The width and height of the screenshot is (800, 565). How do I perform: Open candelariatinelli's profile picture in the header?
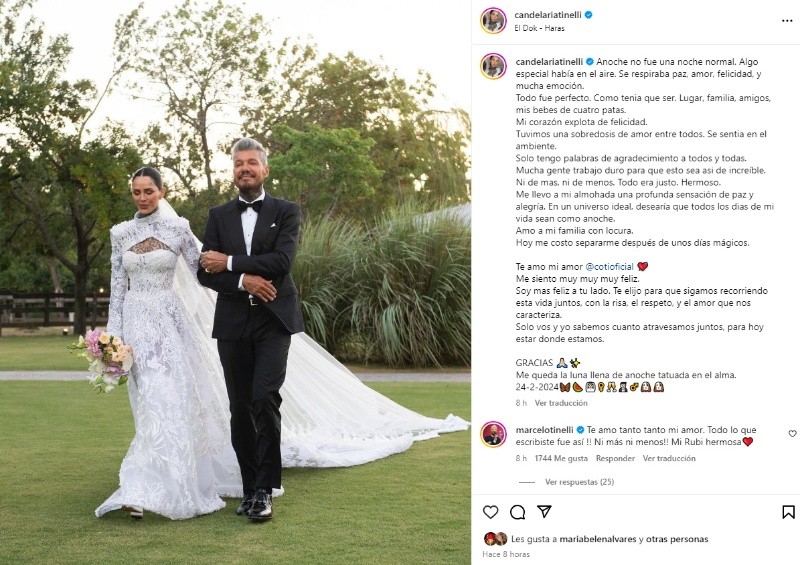click(493, 21)
